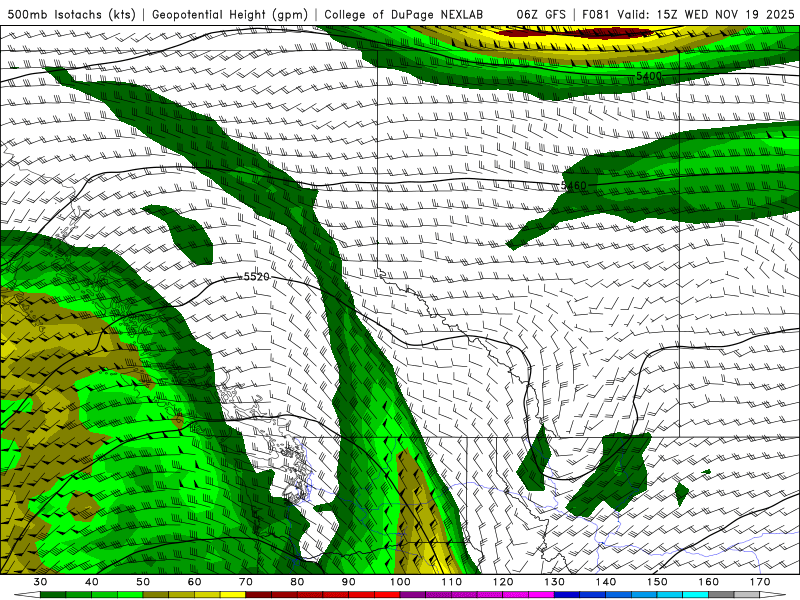Click the 5520 height contour label

pyautogui.click(x=256, y=277)
